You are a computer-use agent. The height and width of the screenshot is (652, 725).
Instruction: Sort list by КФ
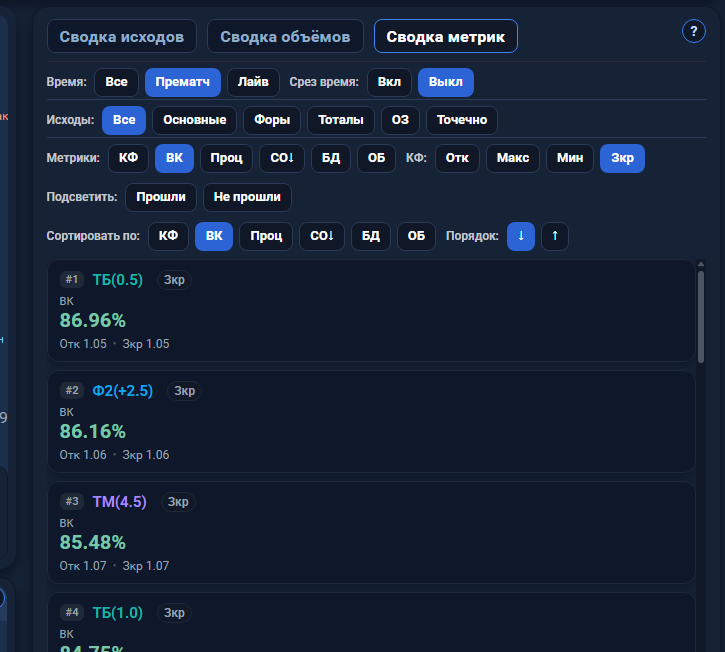(x=168, y=236)
